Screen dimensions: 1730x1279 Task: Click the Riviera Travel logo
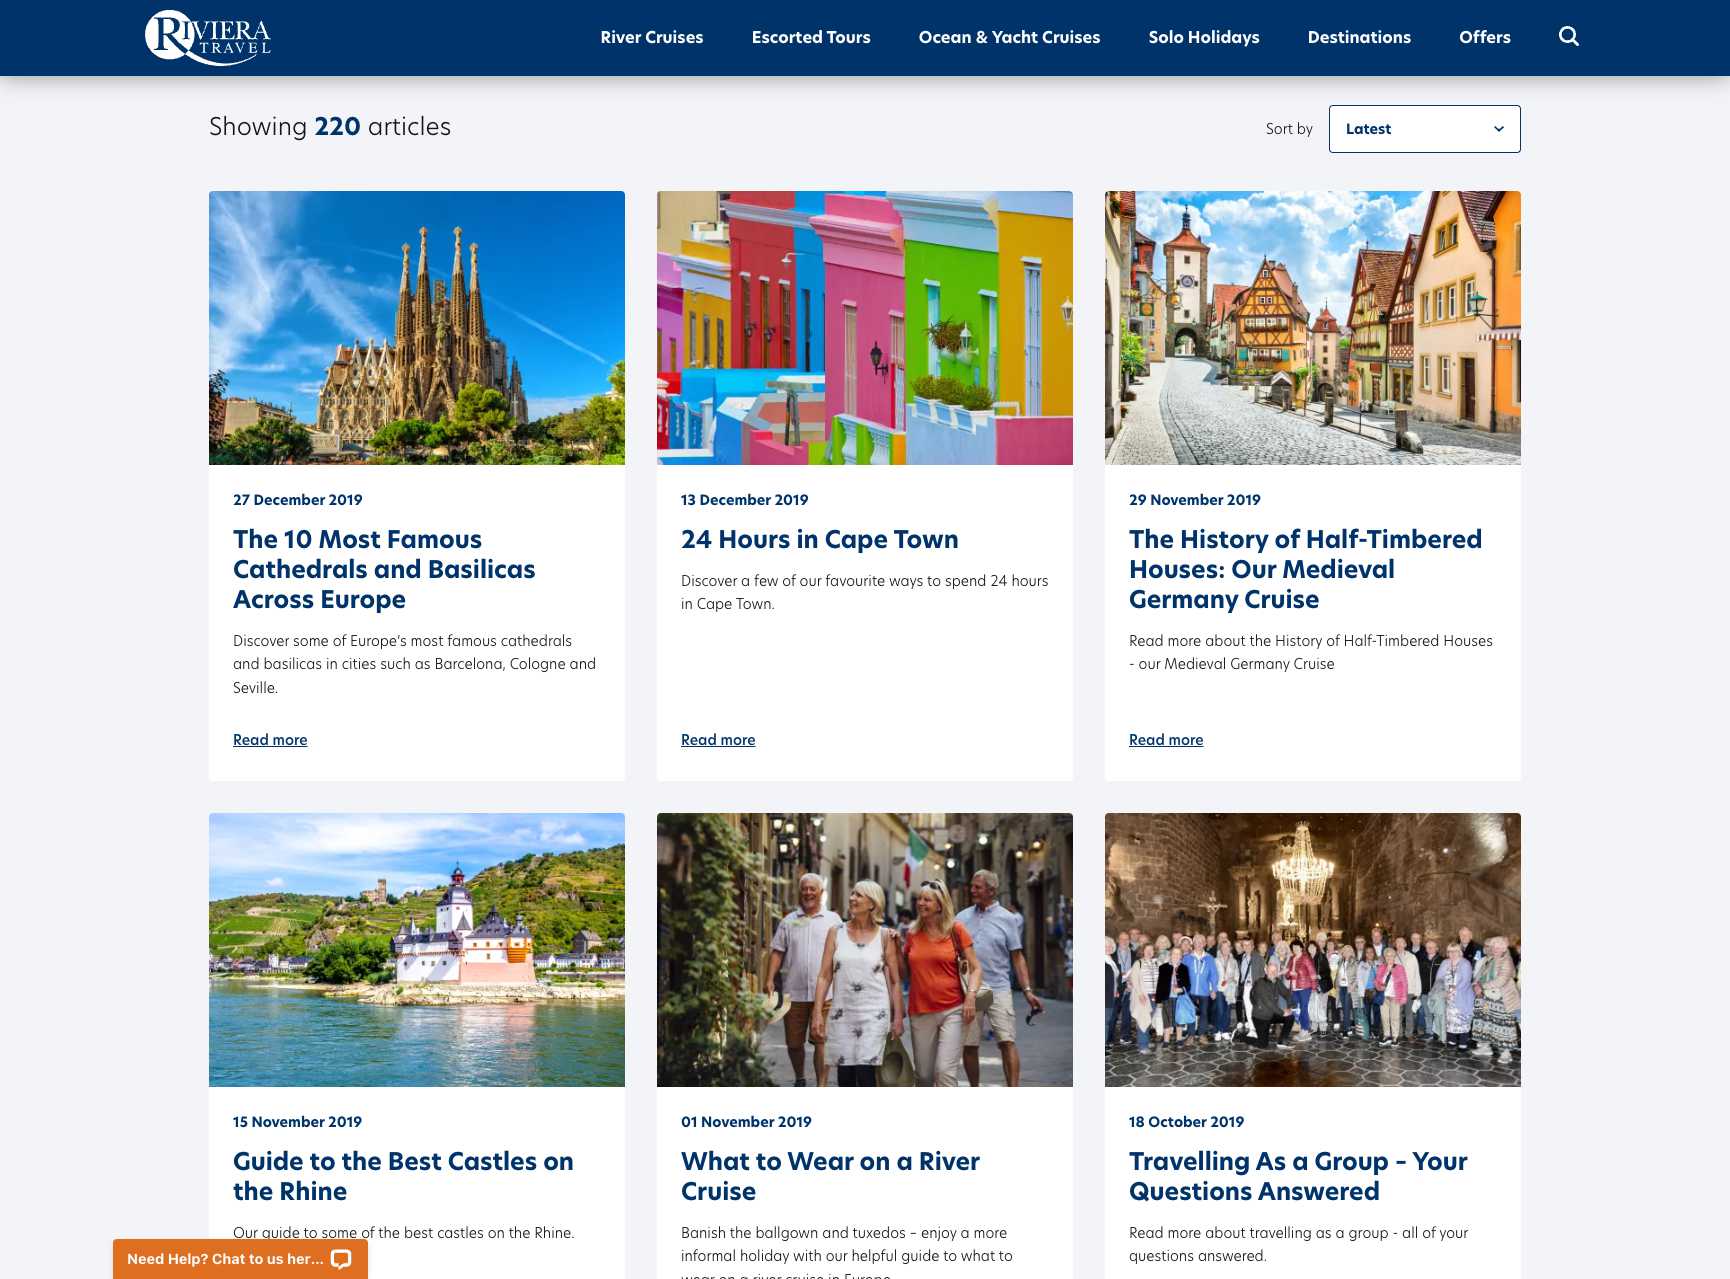click(x=208, y=37)
